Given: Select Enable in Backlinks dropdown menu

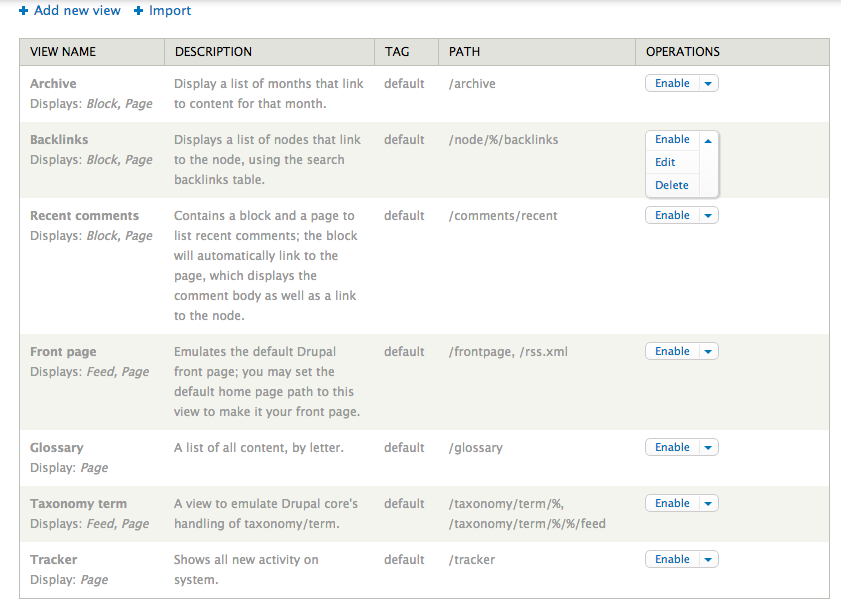Looking at the screenshot, I should (x=672, y=140).
